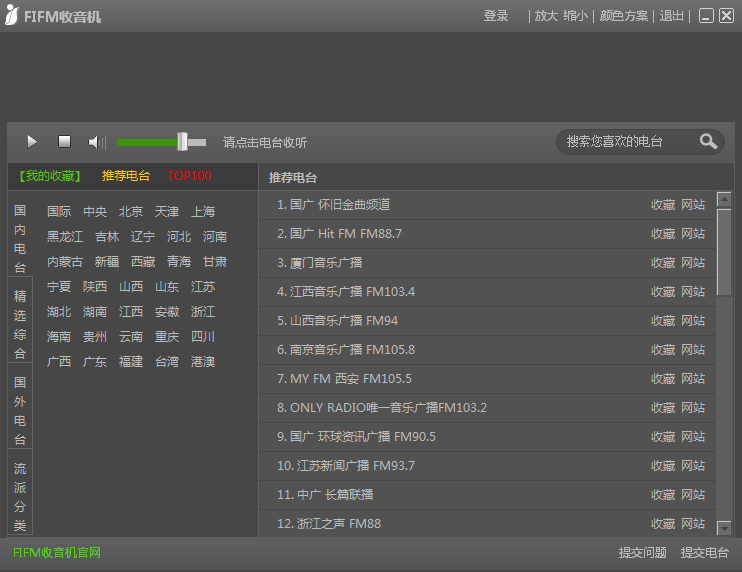The image size is (742, 572).
Task: Click the FIFM logo icon
Action: pyautogui.click(x=11, y=15)
